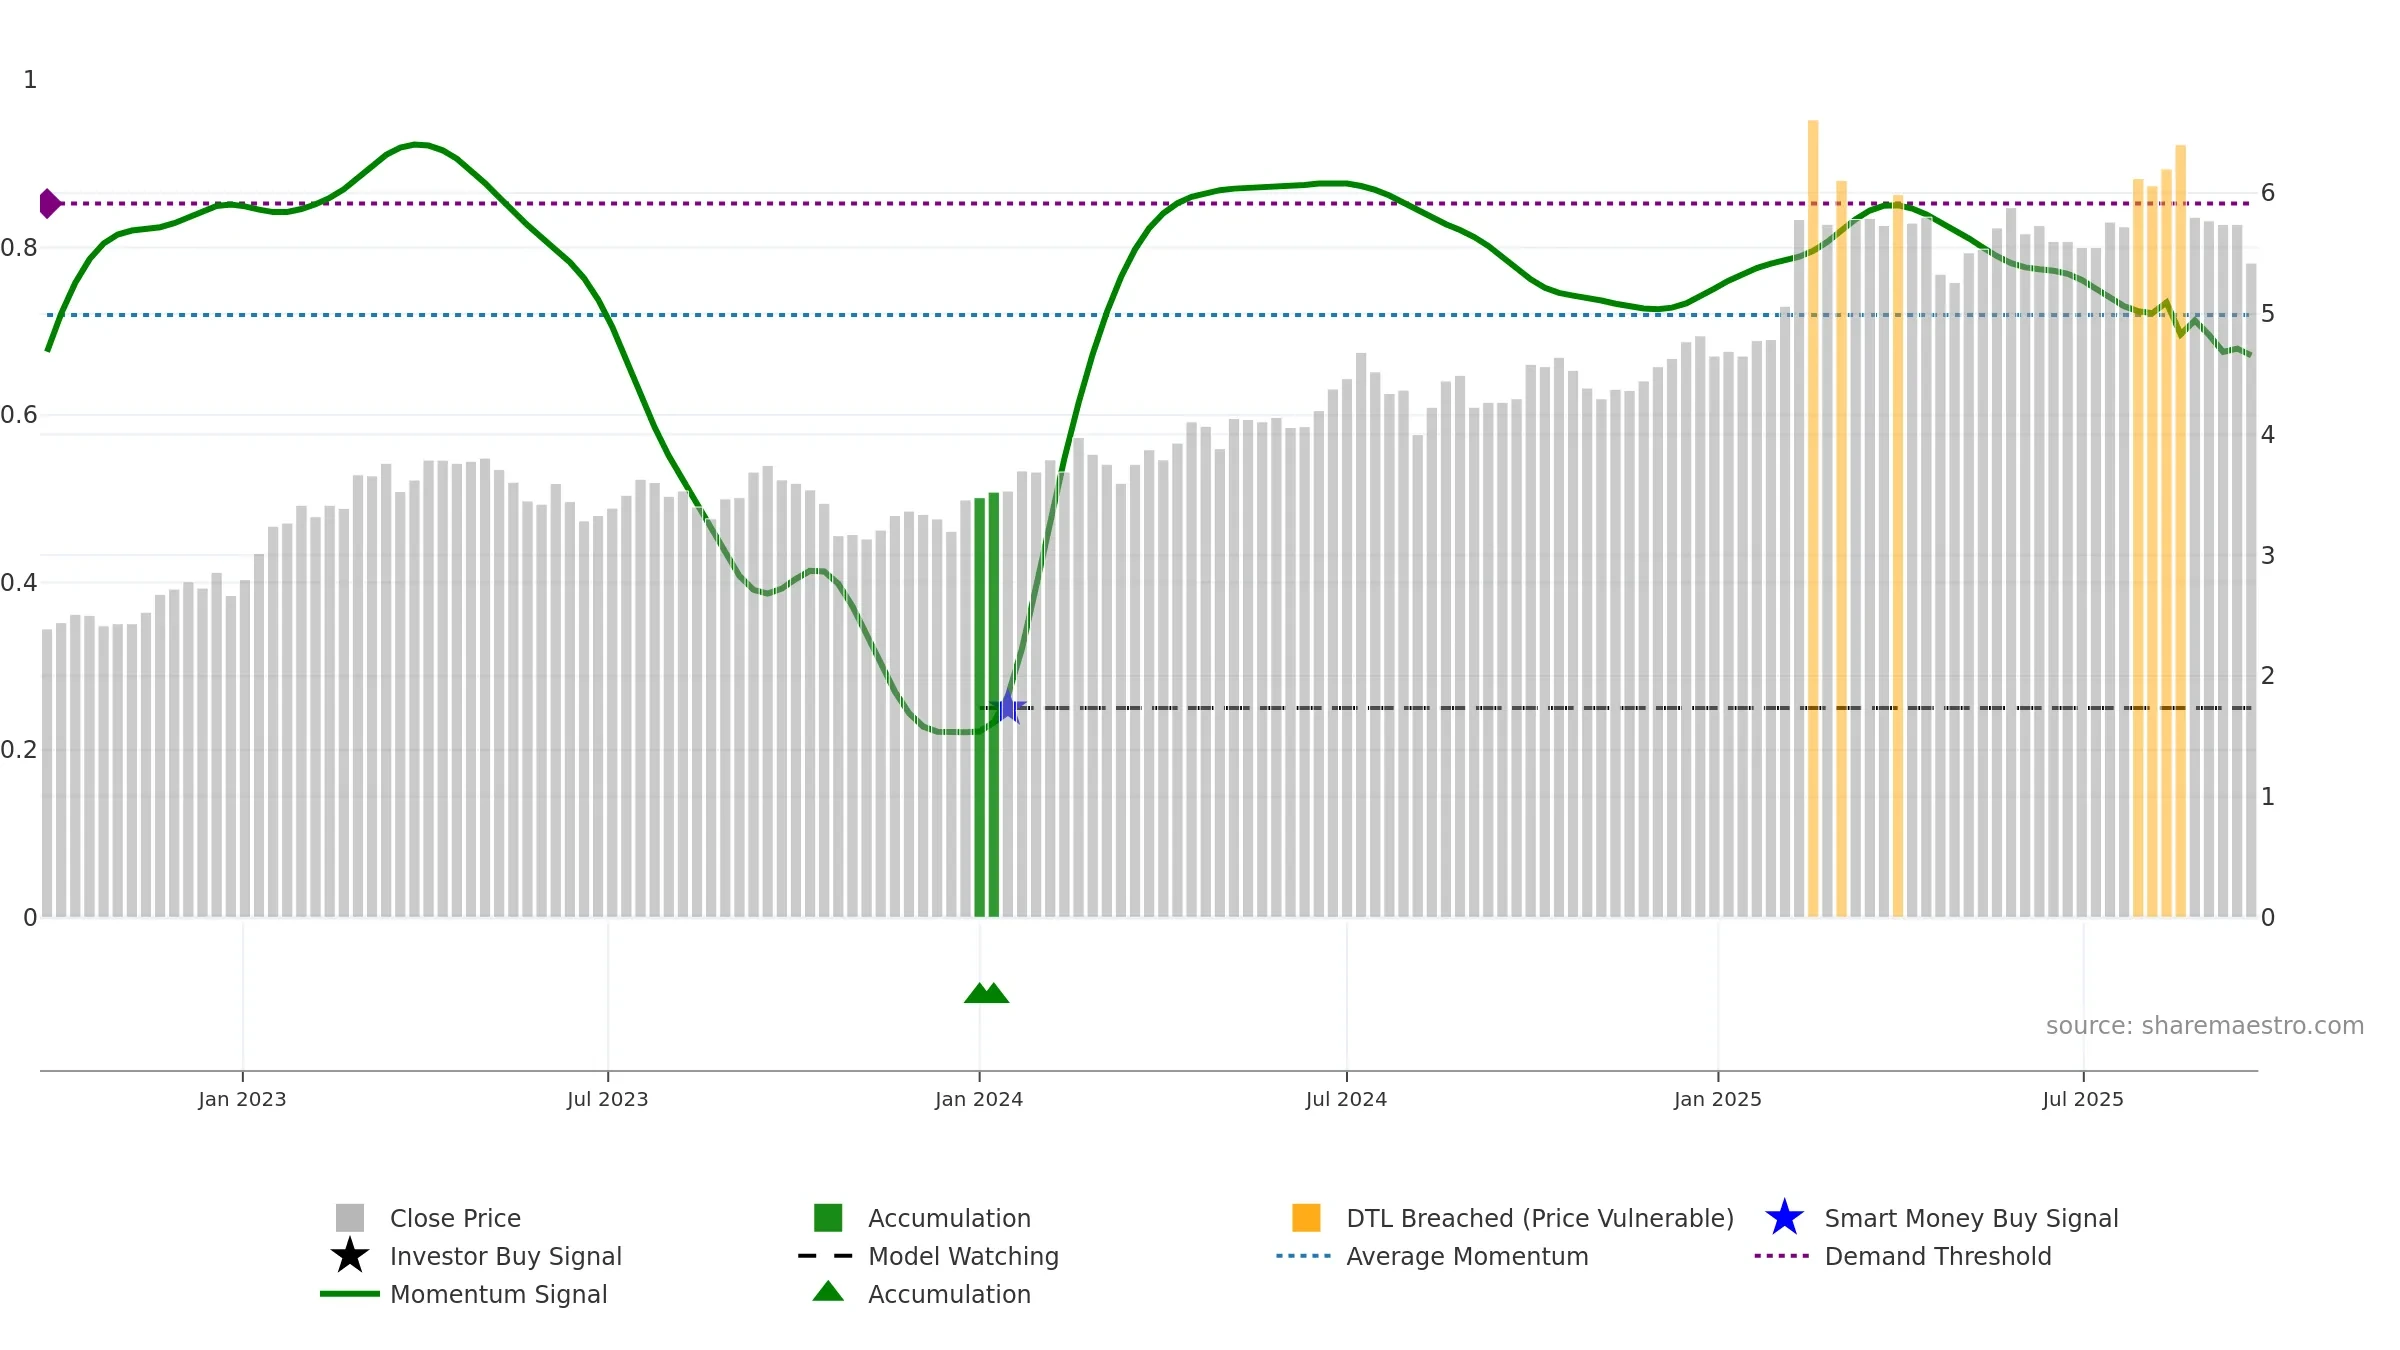The width and height of the screenshot is (2400, 1350).
Task: Click the tallest orange DTL breached bar
Action: click(x=1813, y=519)
